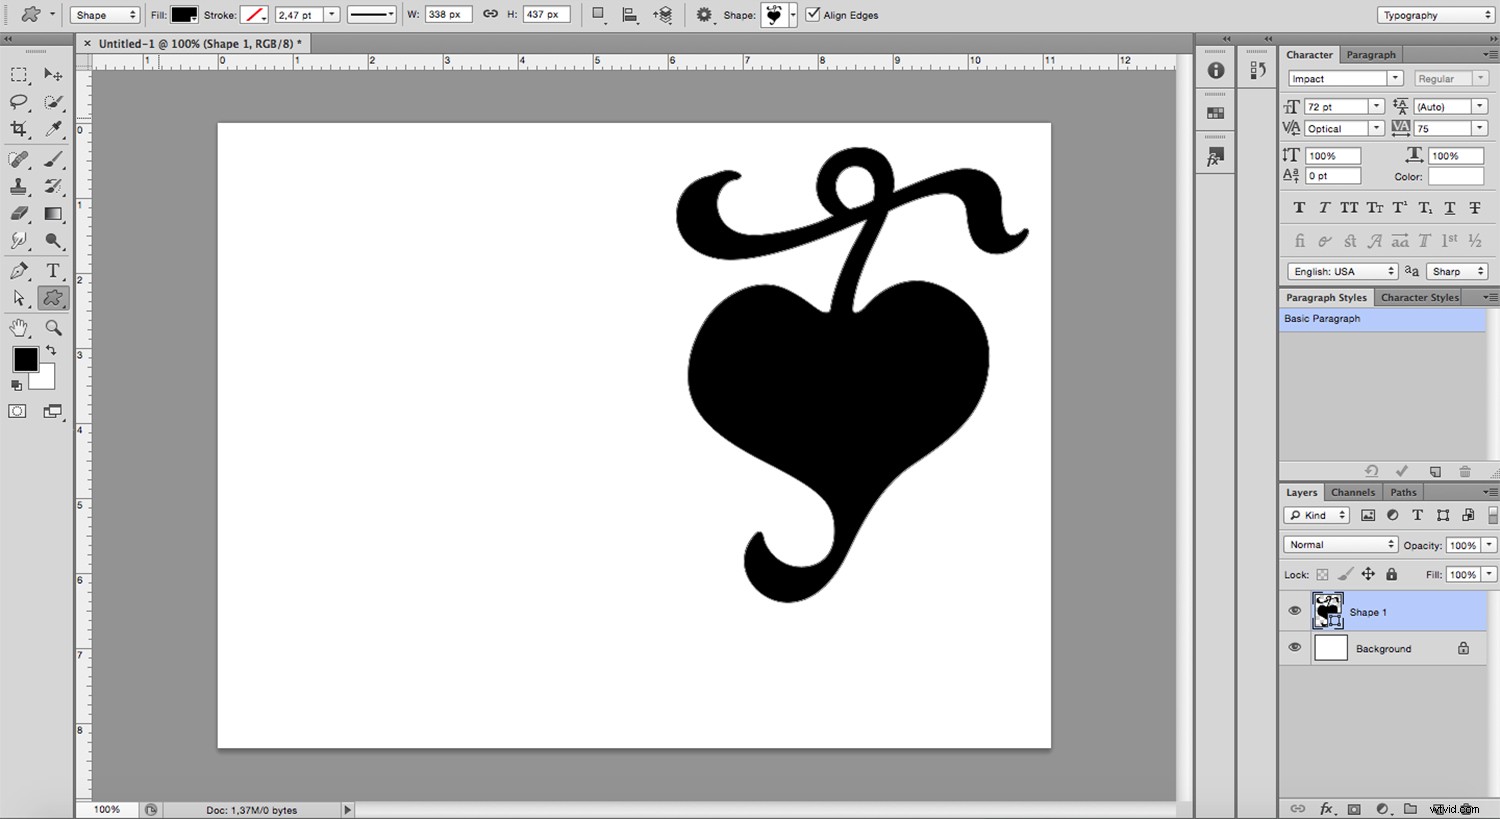The image size is (1500, 819).
Task: Select the Zoom tool
Action: click(52, 327)
